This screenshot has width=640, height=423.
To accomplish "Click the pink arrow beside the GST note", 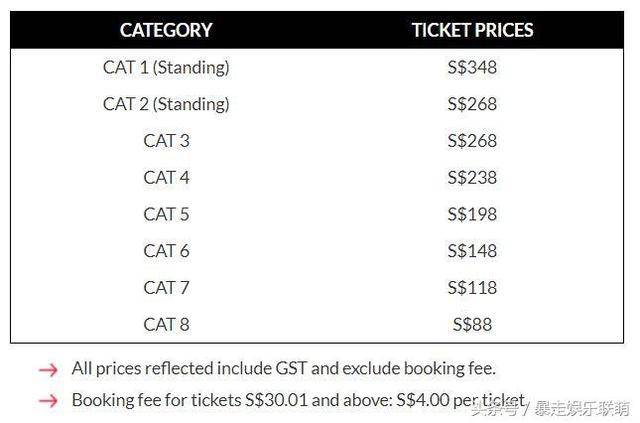I will [x=48, y=370].
